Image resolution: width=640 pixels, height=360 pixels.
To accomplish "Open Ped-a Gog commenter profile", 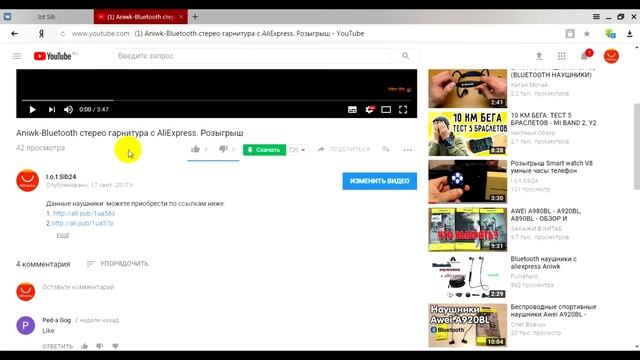I will point(57,320).
